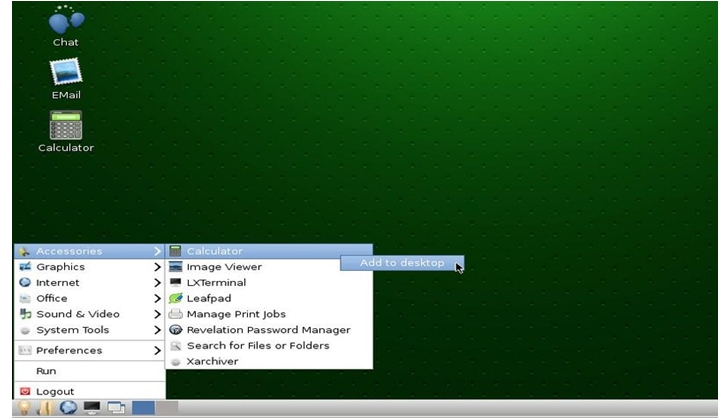Expand the Accessories category arrow

tap(157, 251)
